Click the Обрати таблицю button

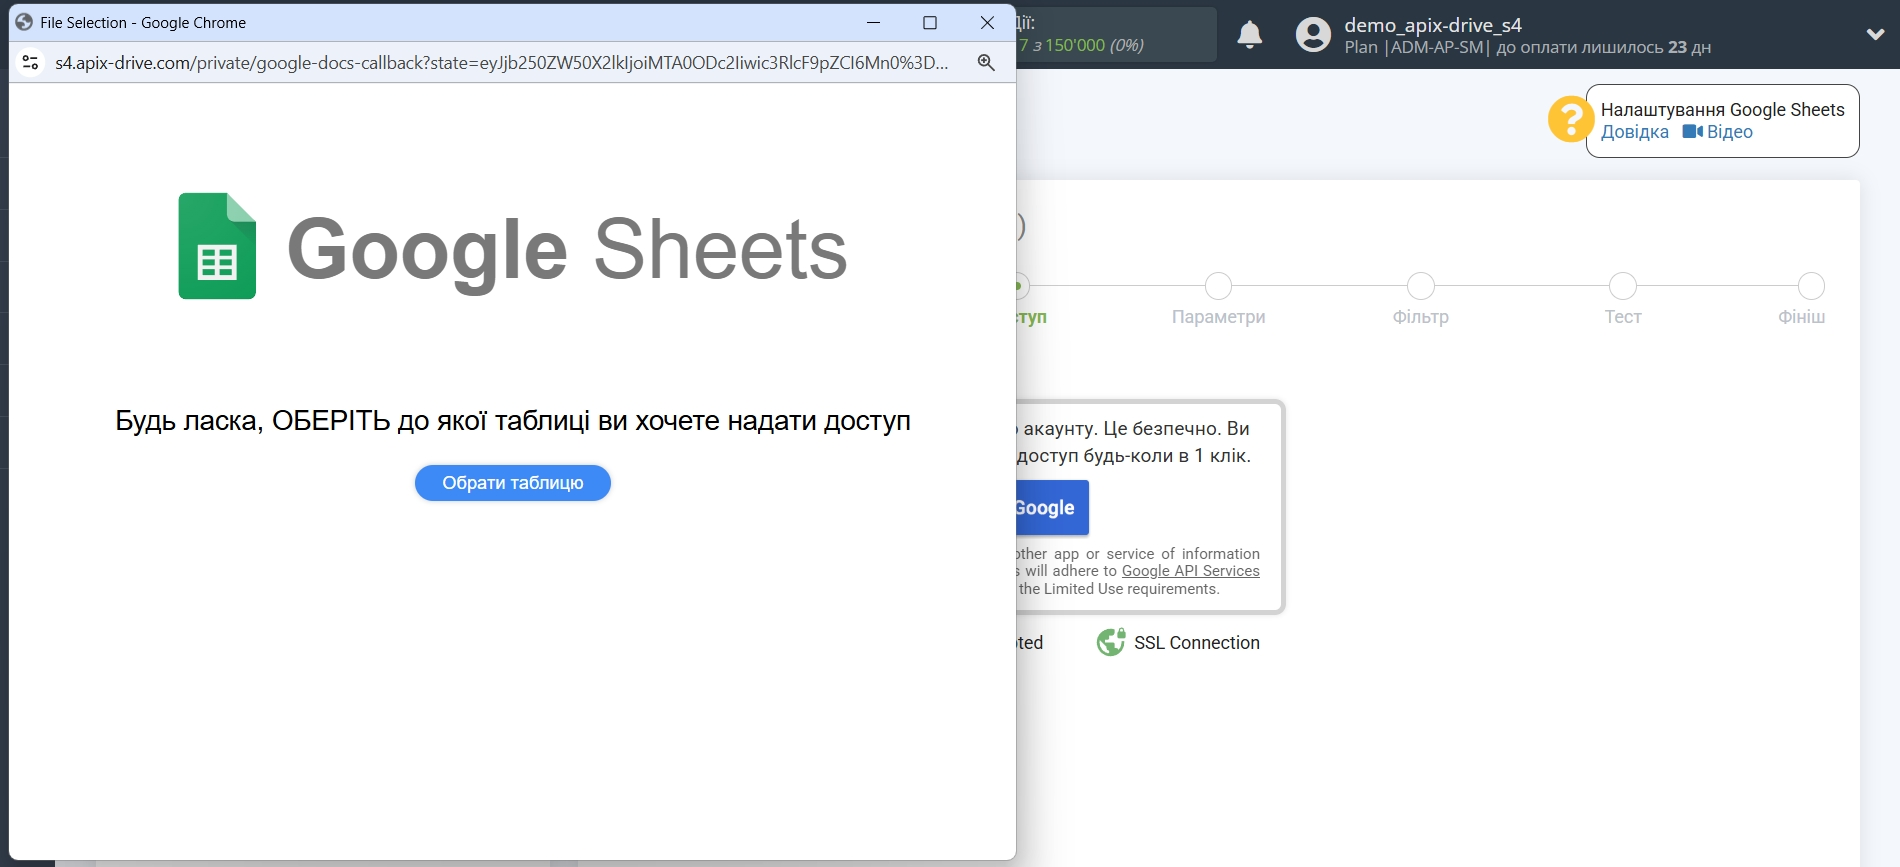pos(513,483)
